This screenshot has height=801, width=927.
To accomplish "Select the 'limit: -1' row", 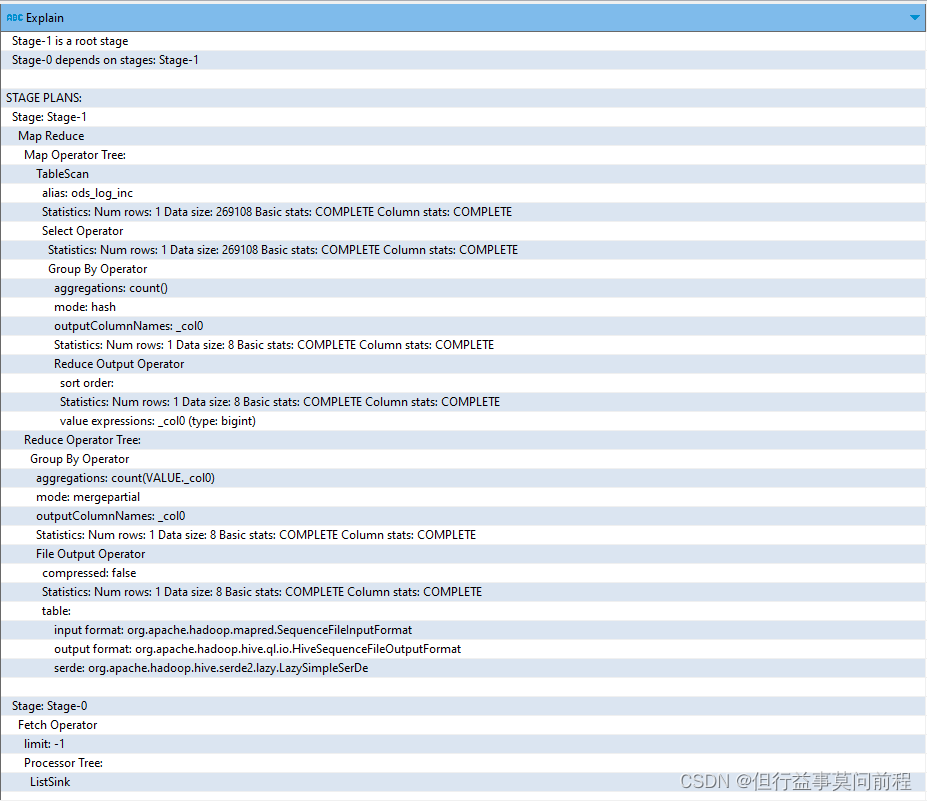I will tap(464, 744).
